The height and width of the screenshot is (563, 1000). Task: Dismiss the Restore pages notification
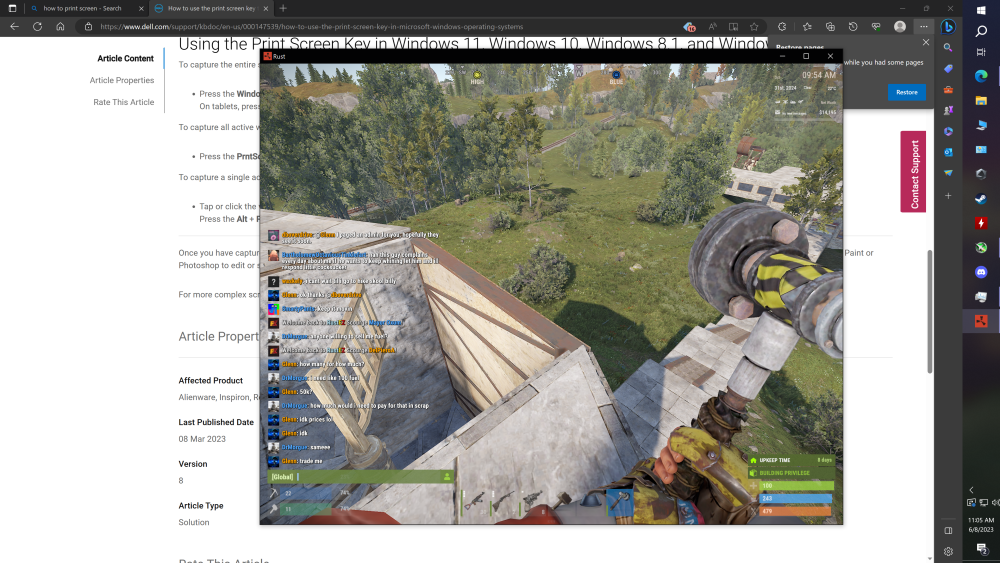pyautogui.click(x=926, y=42)
